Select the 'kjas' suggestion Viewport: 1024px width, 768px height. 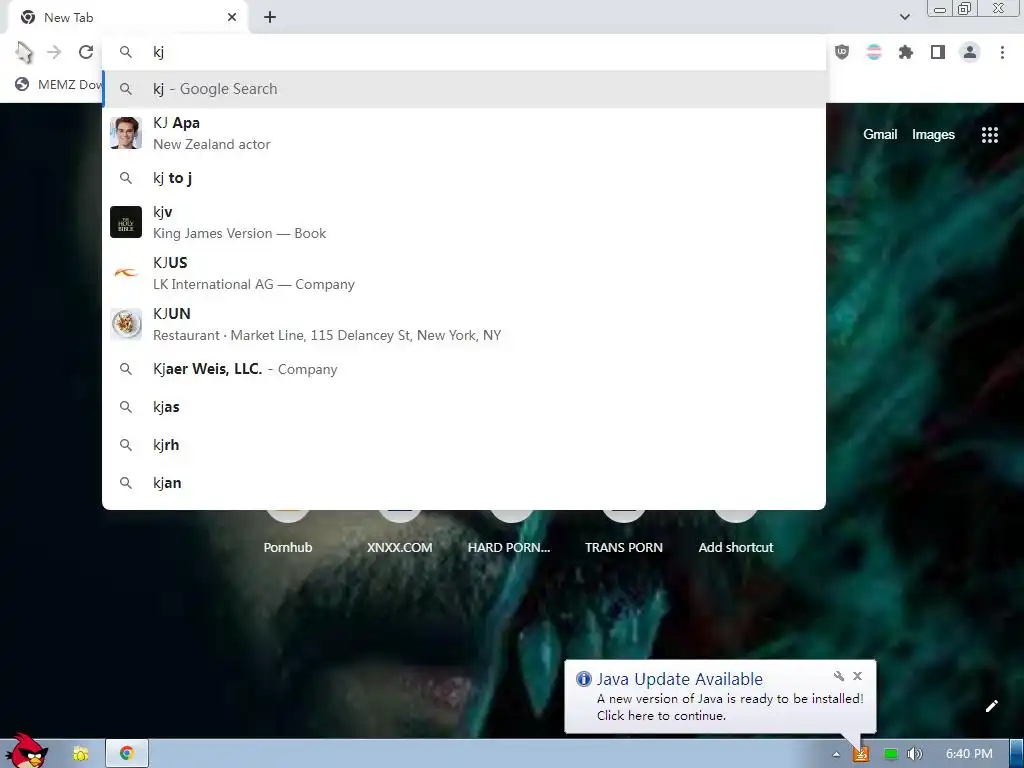coord(464,407)
